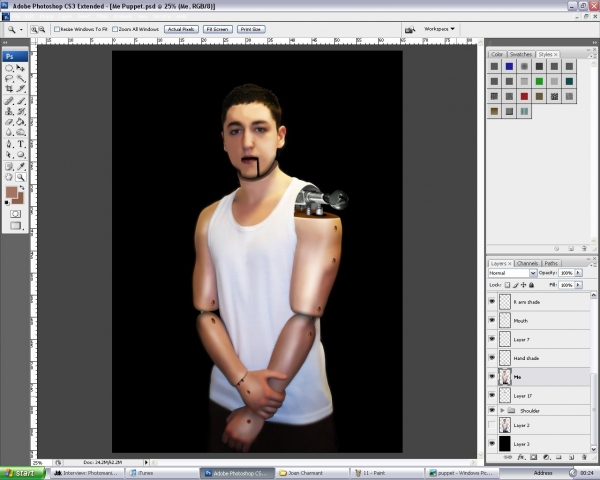600x480 pixels.
Task: Click the foreground color swatch
Action: point(11,192)
